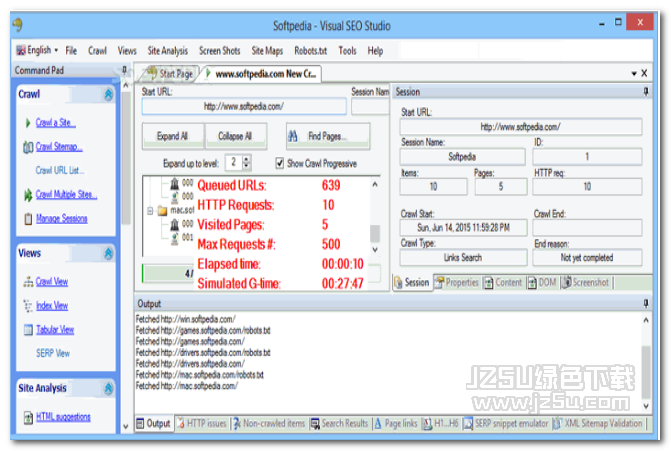Screen dimensions: 671x451
Task: Select the Output tab at bottom
Action: pos(154,424)
